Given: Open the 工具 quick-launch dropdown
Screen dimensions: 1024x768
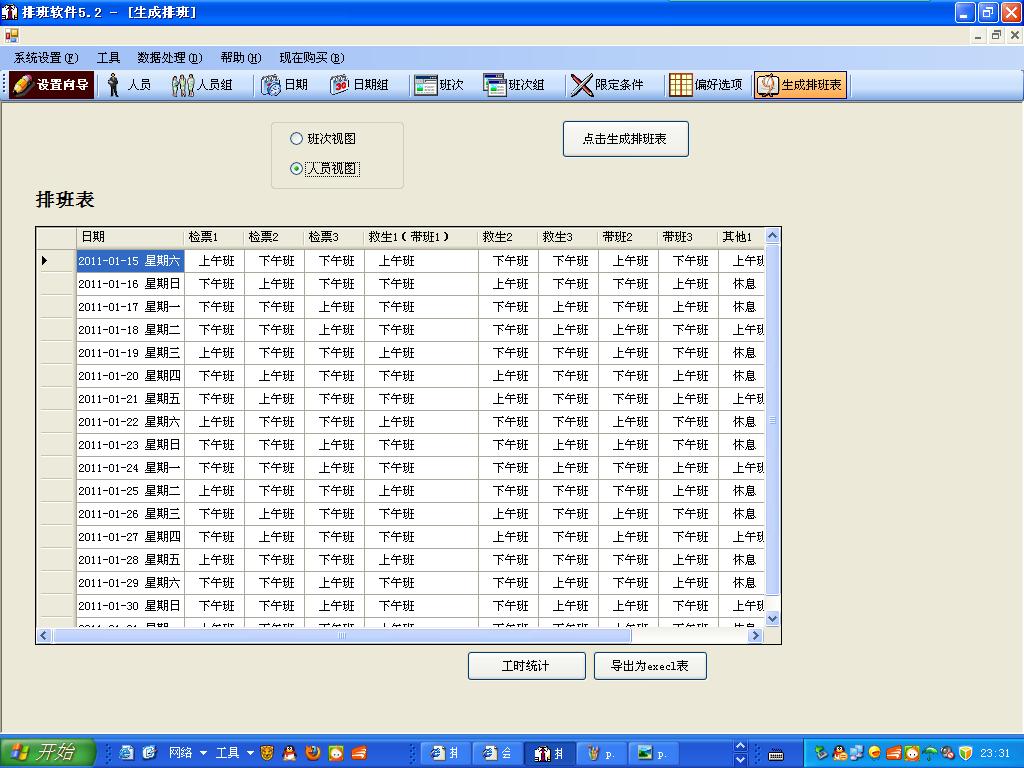Looking at the screenshot, I should coord(234,753).
